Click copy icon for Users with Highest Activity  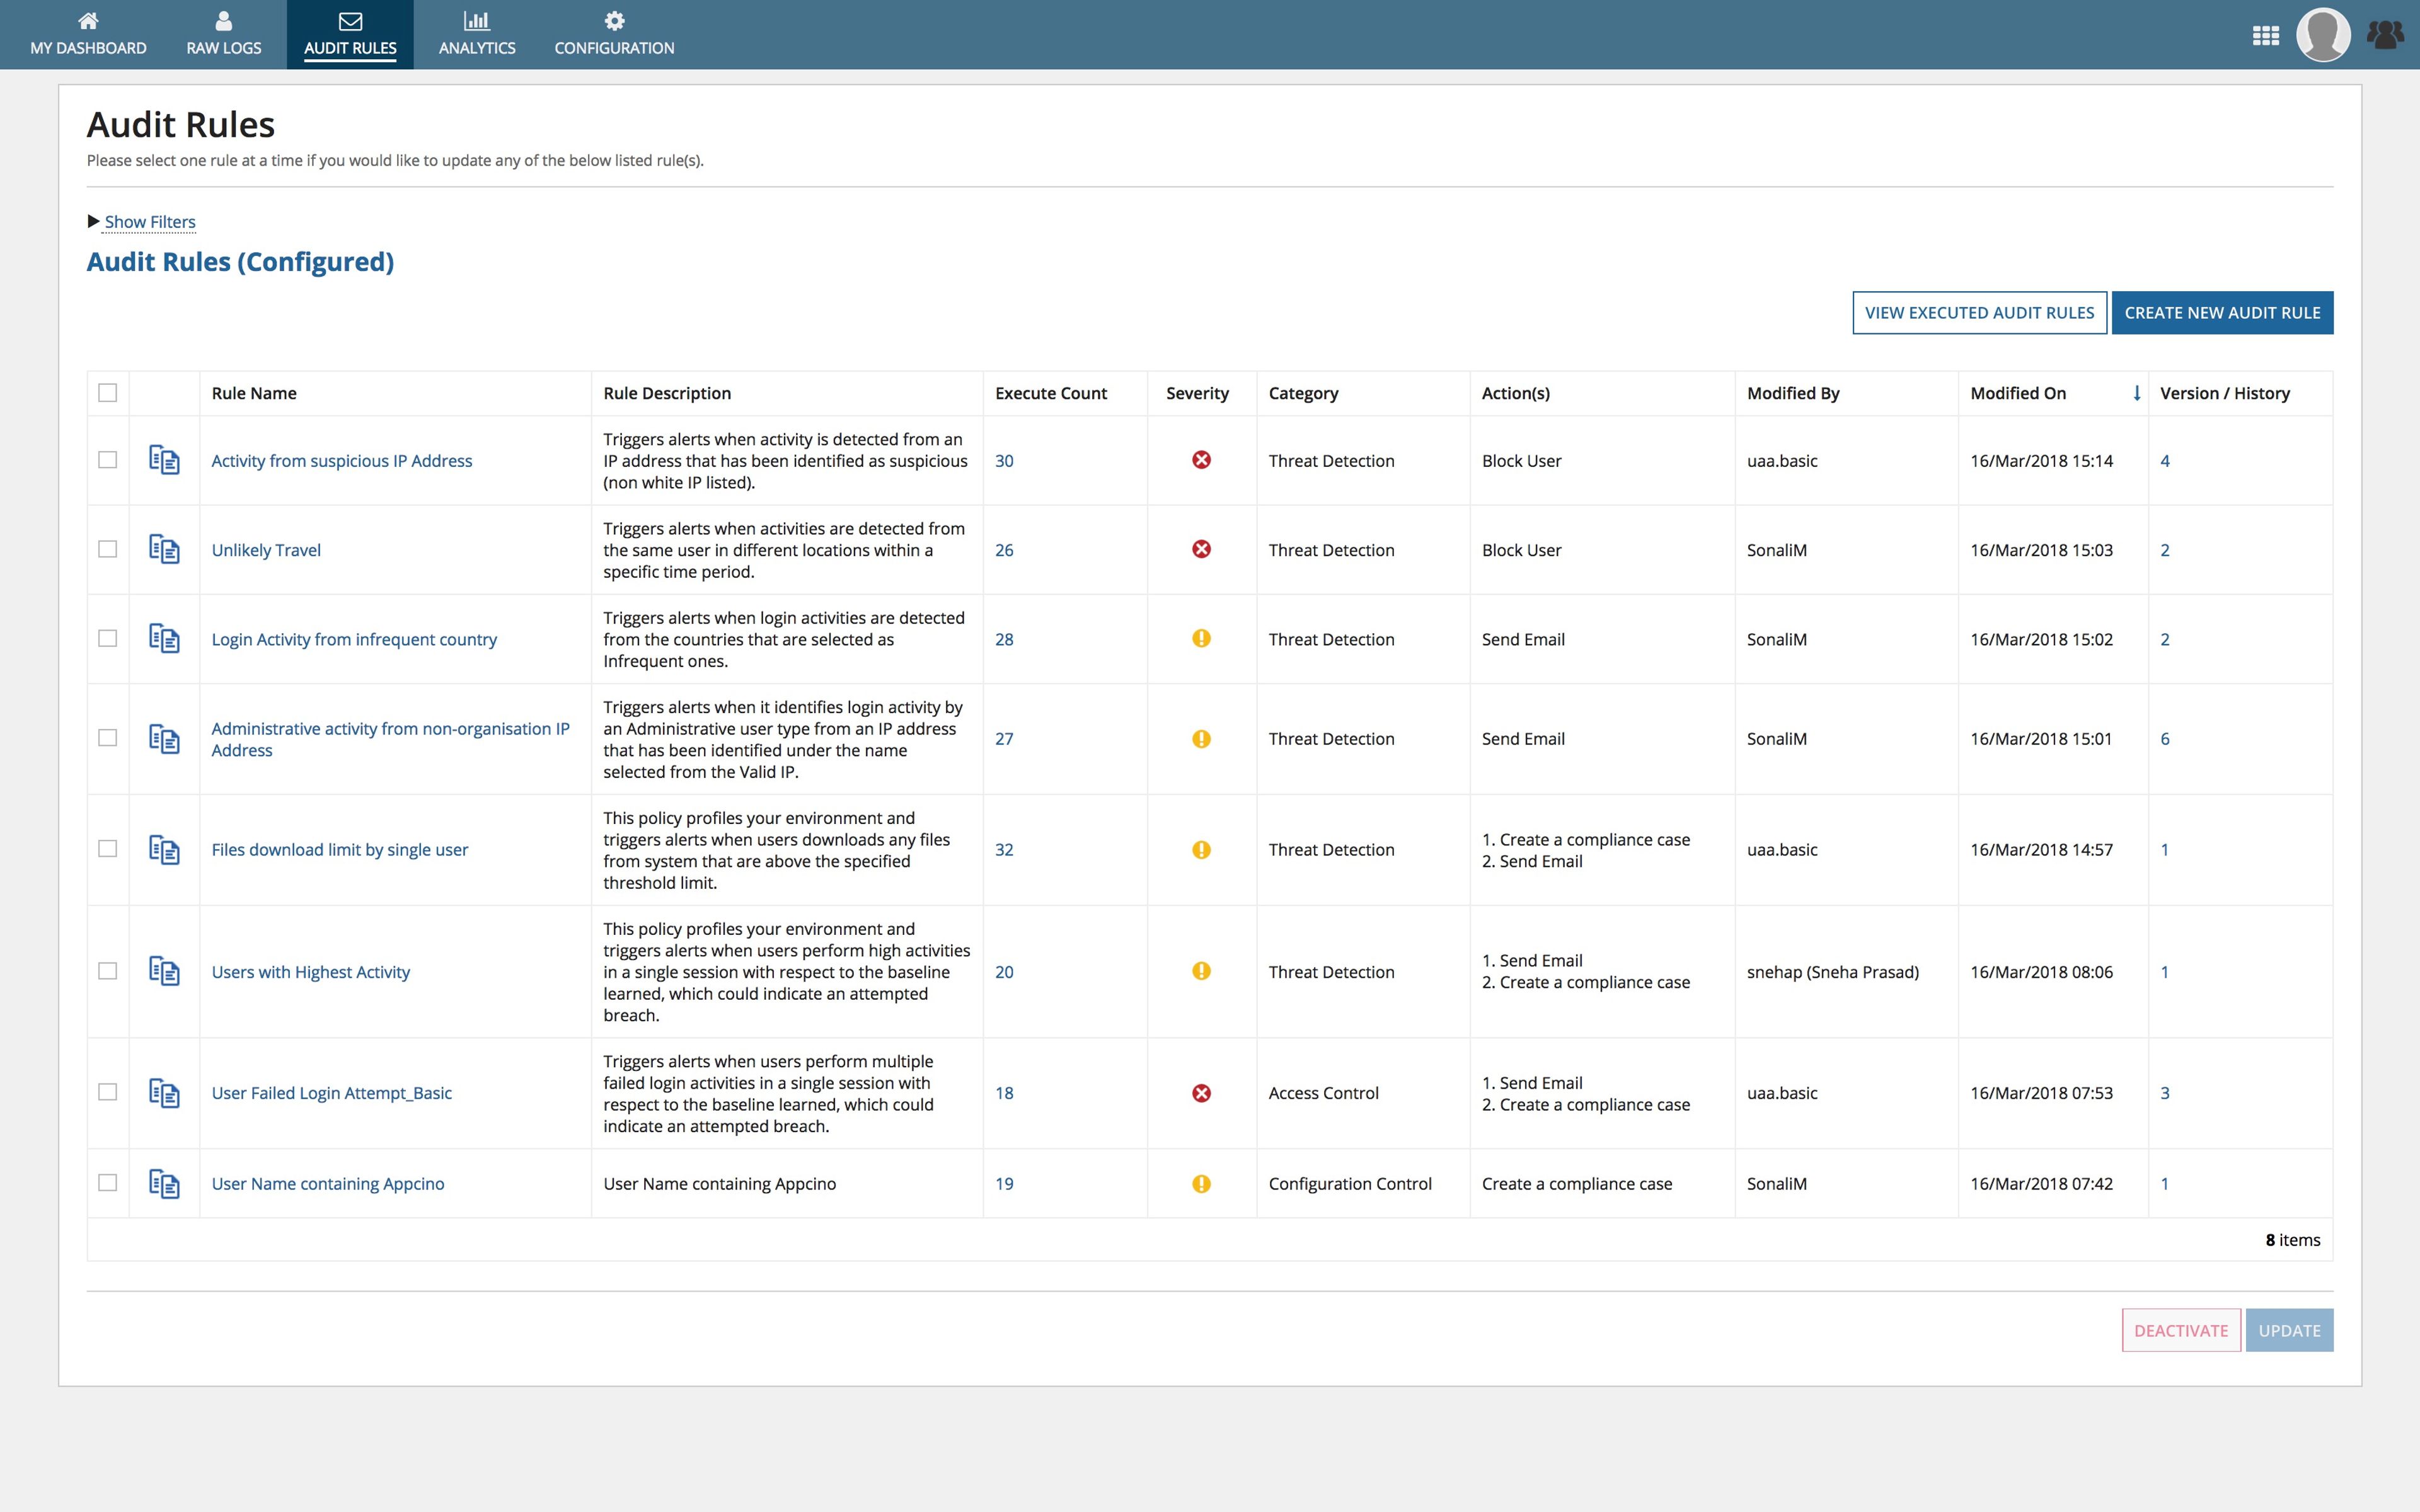[164, 971]
